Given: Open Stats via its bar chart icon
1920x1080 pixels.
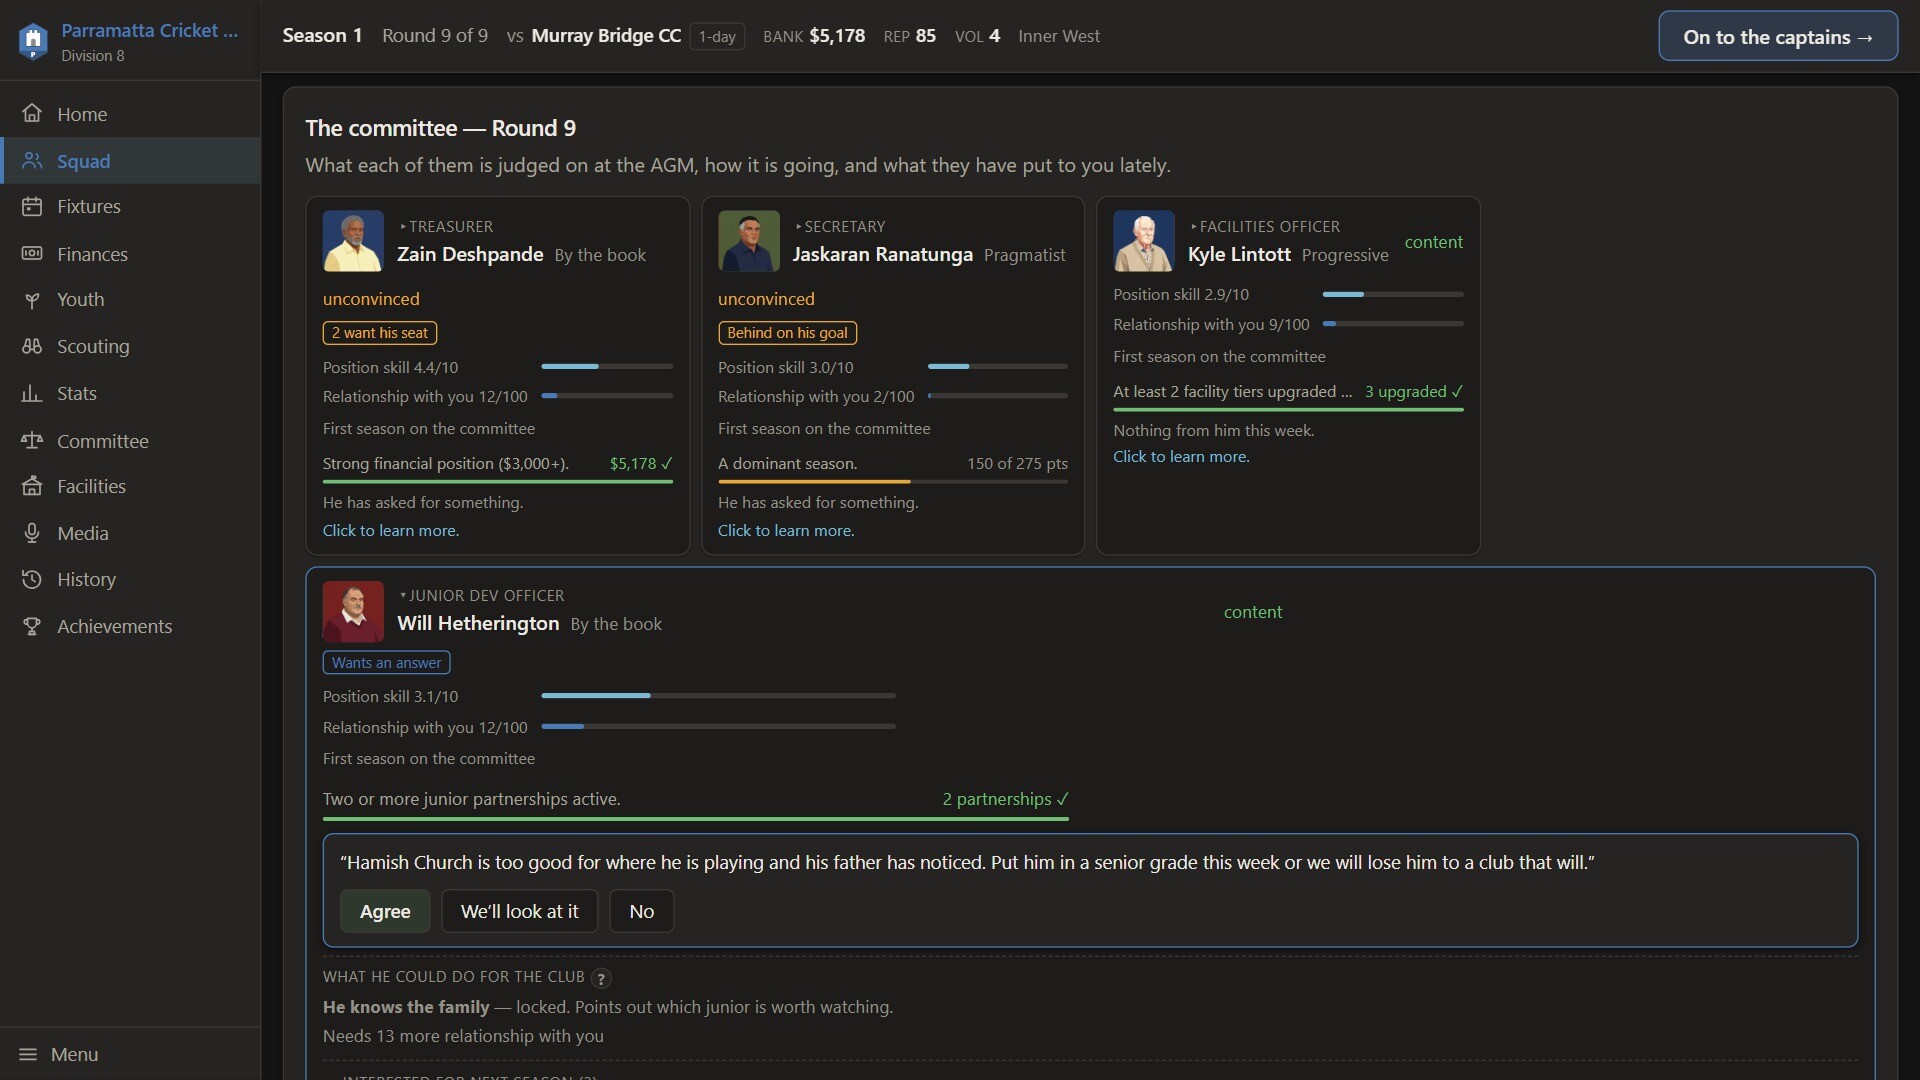Looking at the screenshot, I should 32,393.
